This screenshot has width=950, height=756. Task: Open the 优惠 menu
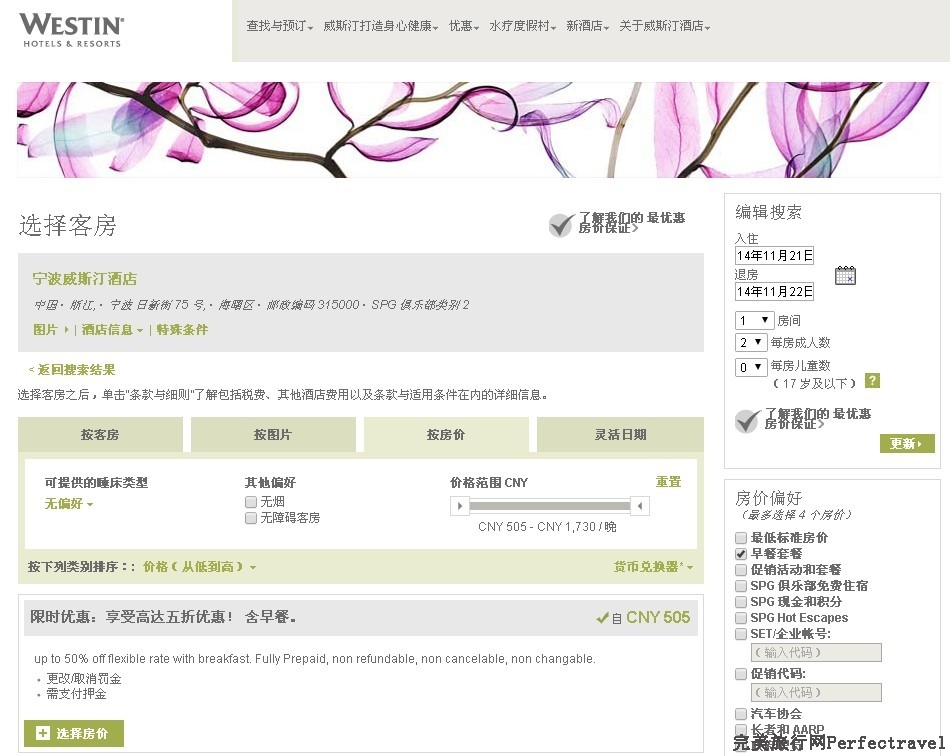(464, 26)
